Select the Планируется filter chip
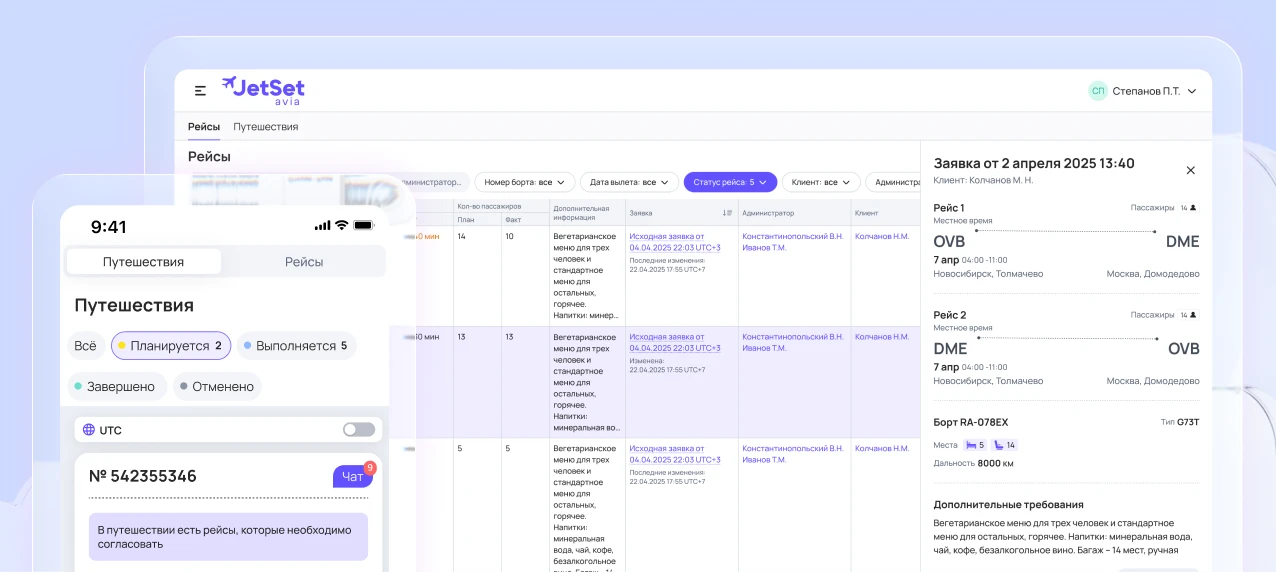The height and width of the screenshot is (572, 1276). tap(171, 346)
